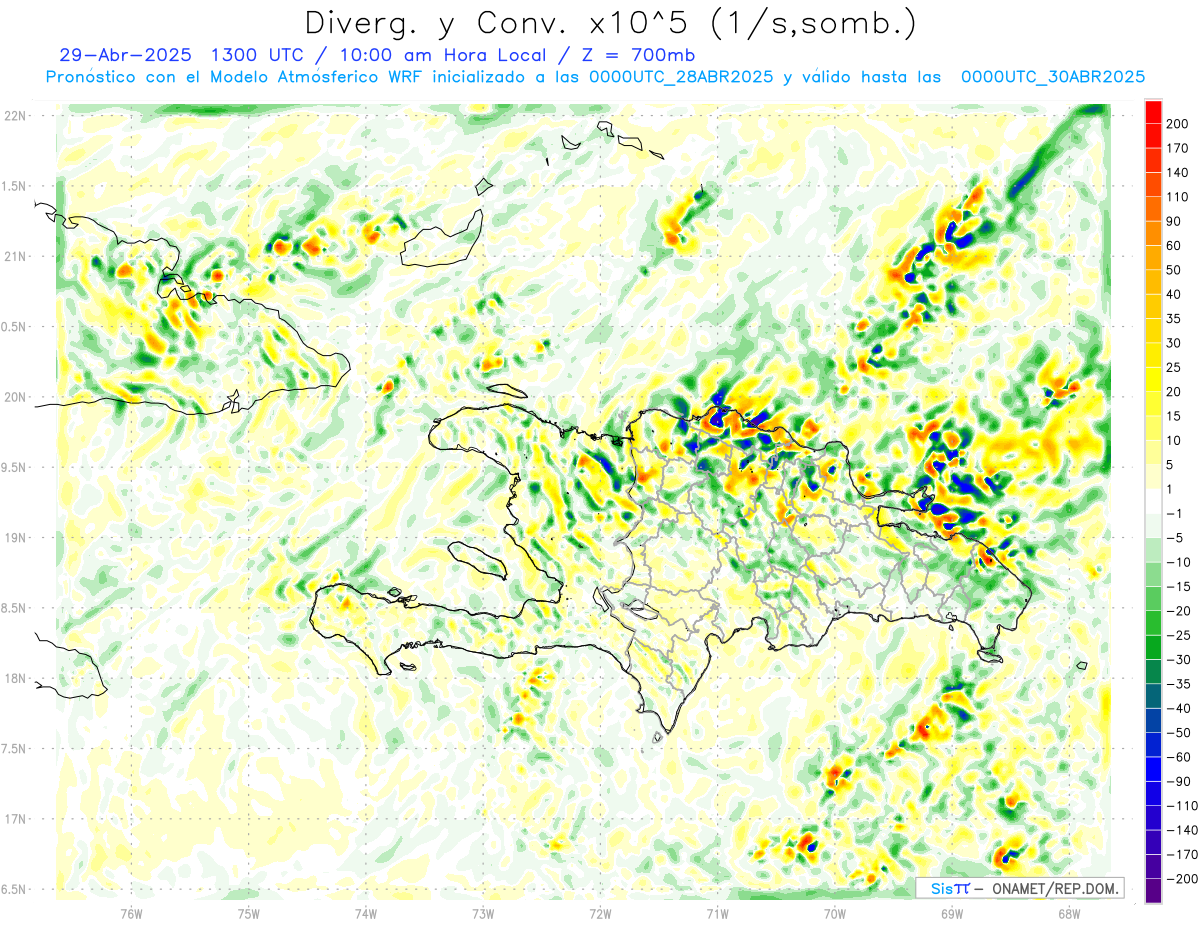Viewport: 1200px width, 927px height.
Task: Click the colorbar value '15'
Action: (x=1175, y=416)
